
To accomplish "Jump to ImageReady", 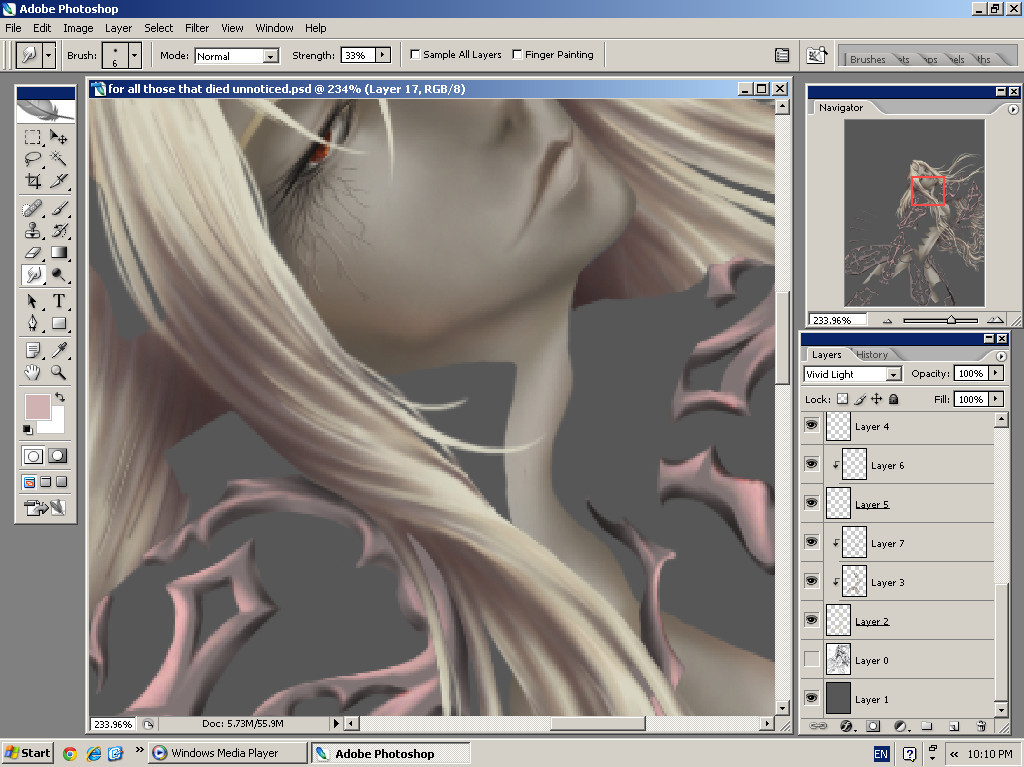I will (x=44, y=508).
